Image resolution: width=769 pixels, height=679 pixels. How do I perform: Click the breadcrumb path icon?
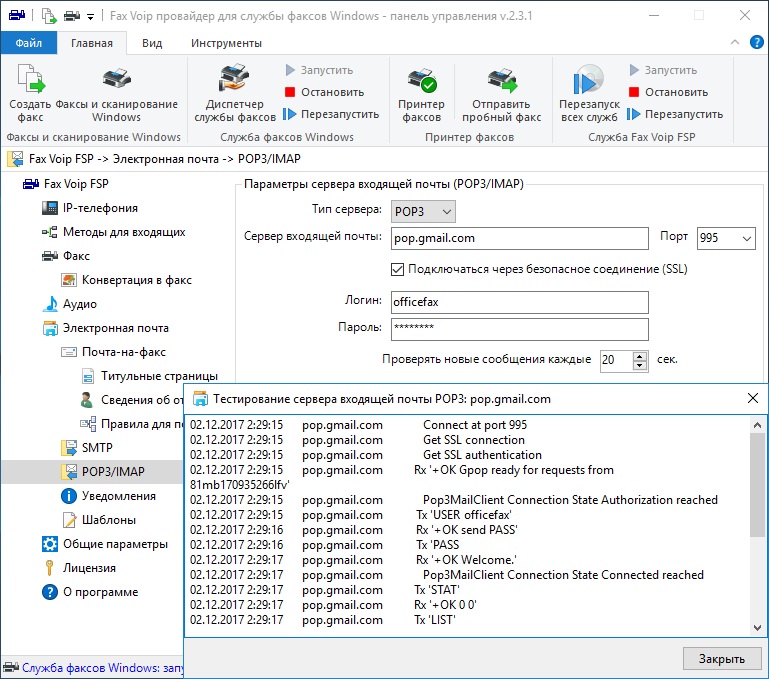pos(15,159)
